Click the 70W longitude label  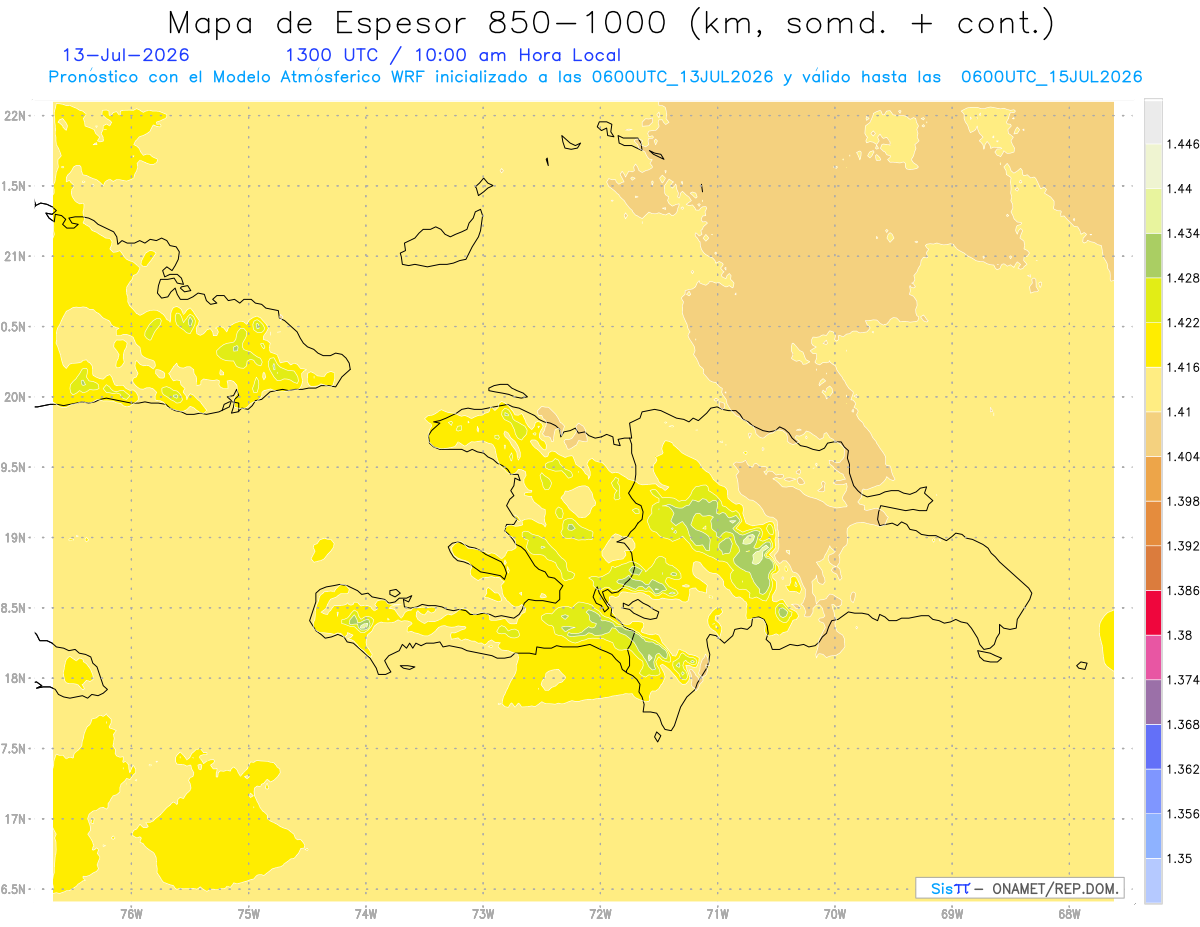tap(835, 913)
